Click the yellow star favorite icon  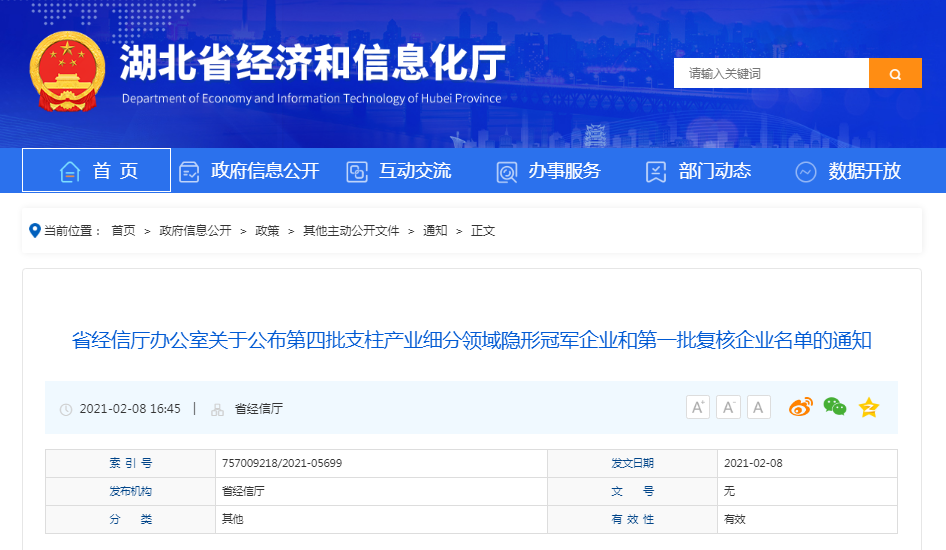(869, 407)
